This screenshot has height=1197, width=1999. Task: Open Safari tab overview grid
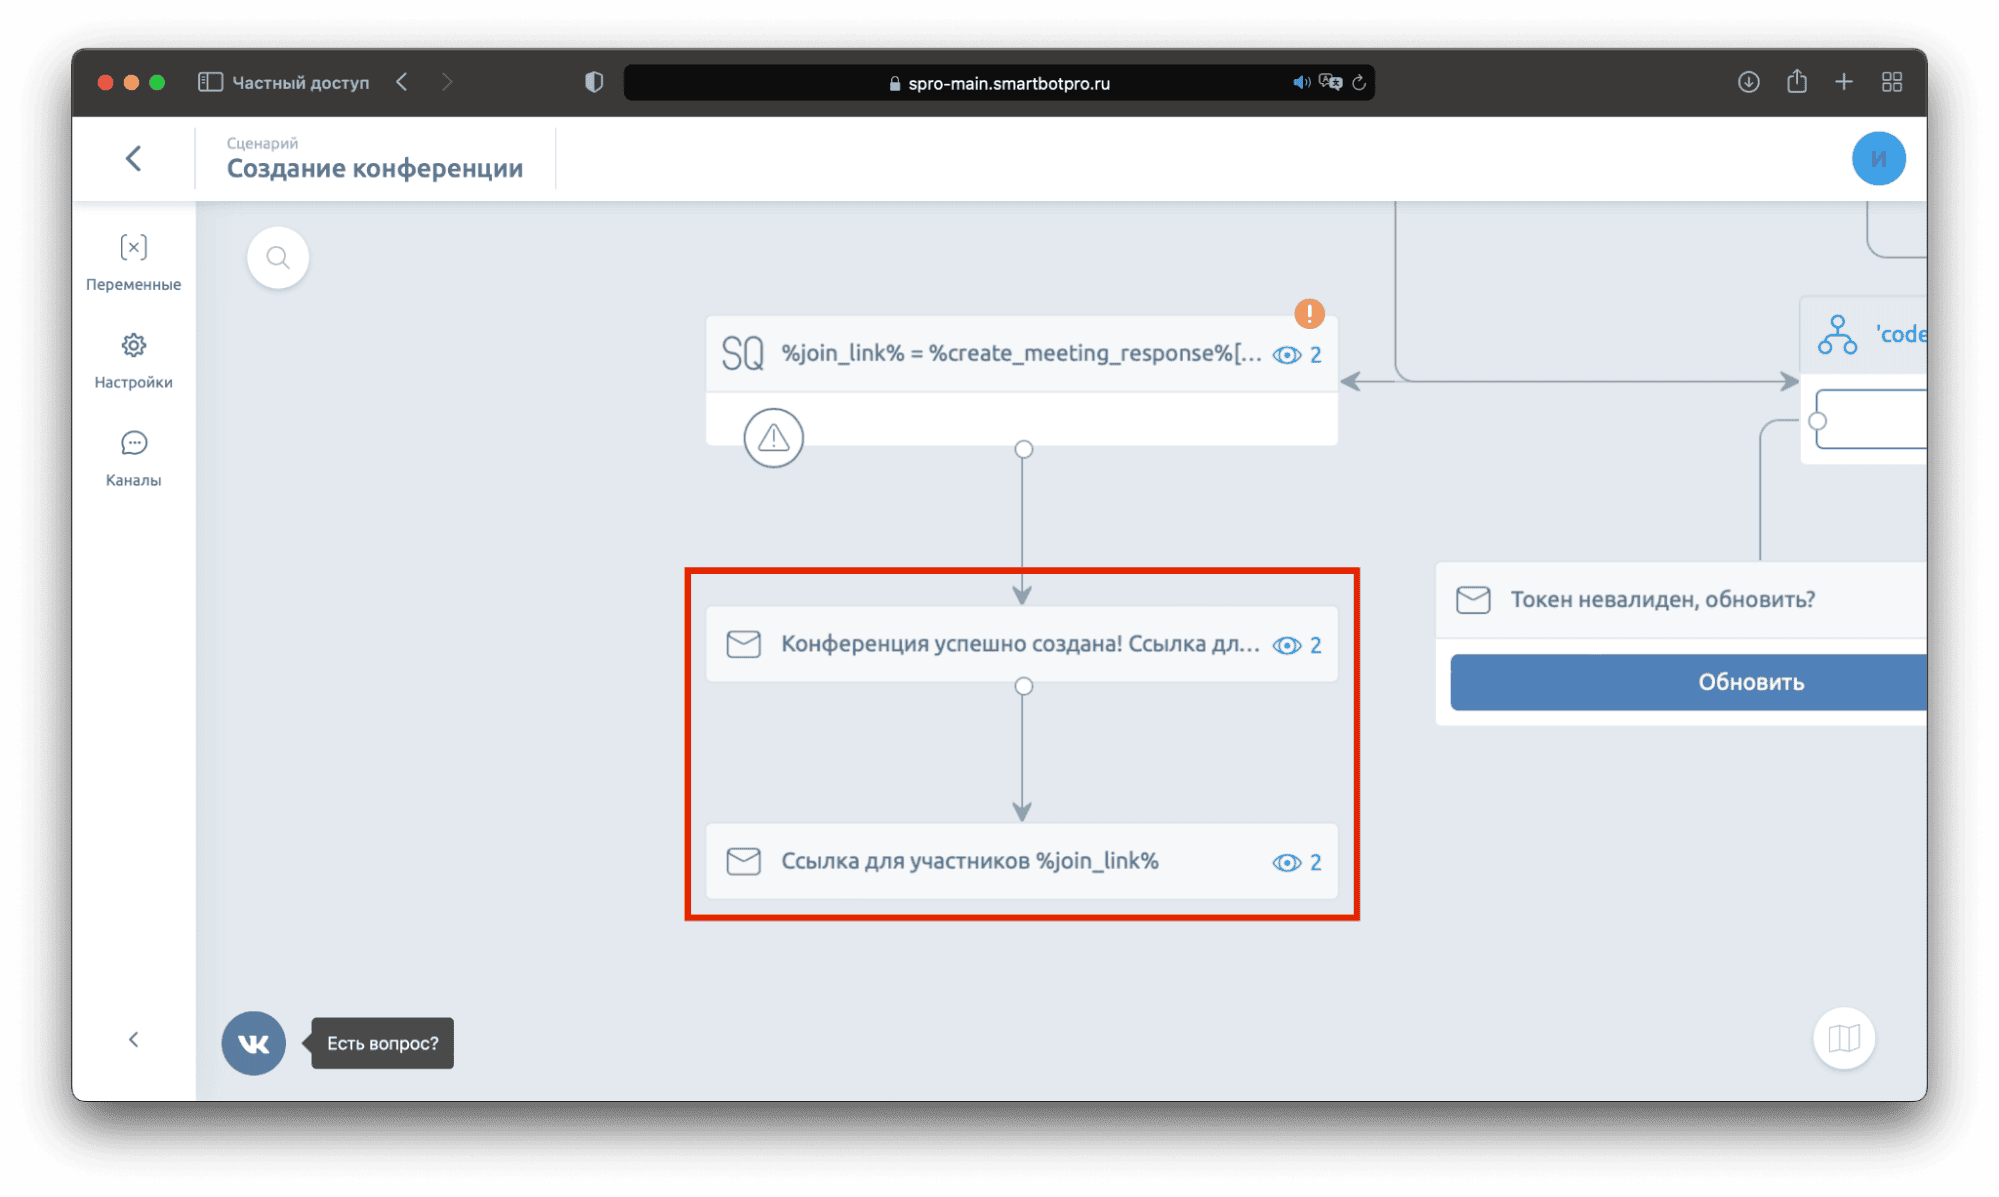1891,82
